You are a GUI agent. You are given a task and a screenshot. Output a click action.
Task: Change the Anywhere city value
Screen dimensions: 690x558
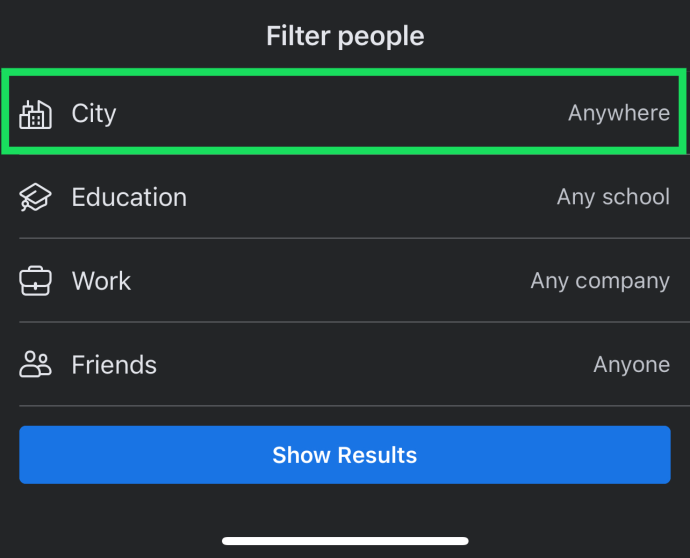tap(619, 113)
